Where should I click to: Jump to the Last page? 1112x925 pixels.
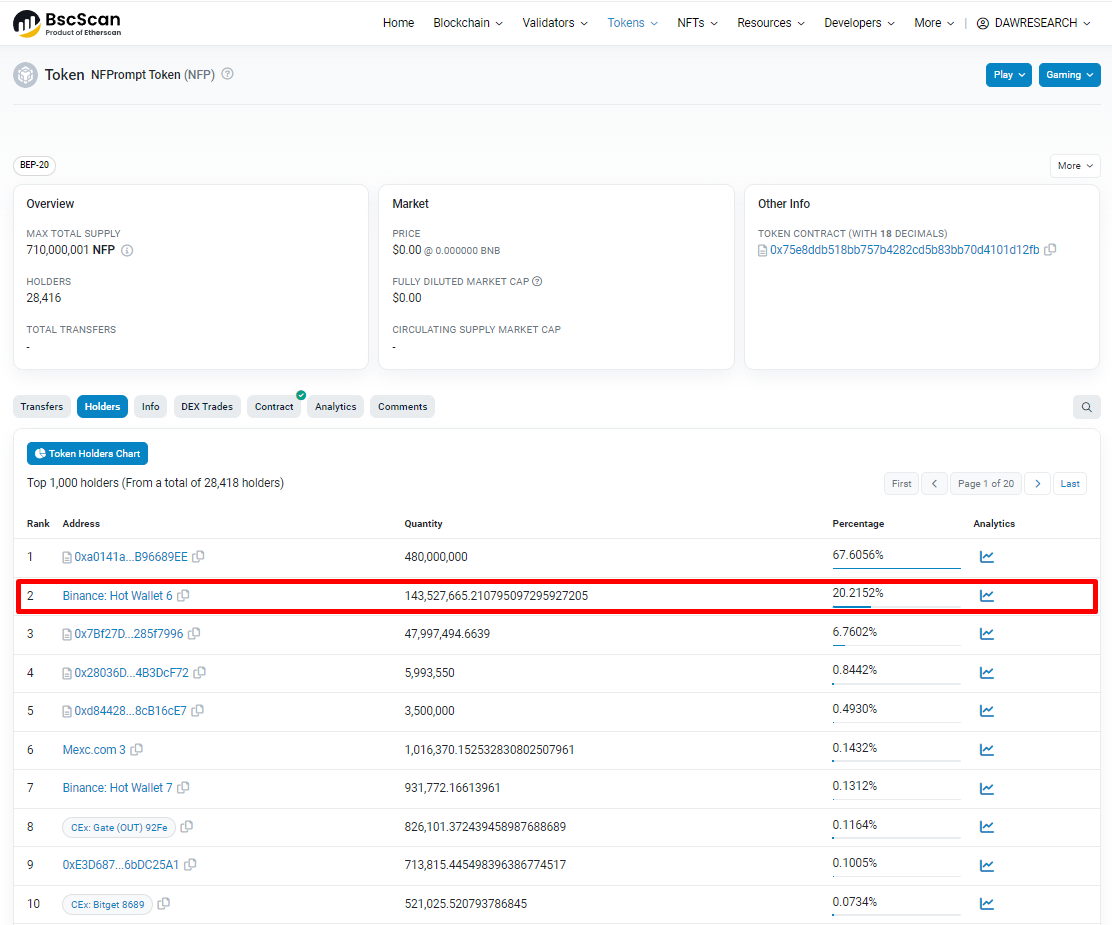1069,484
